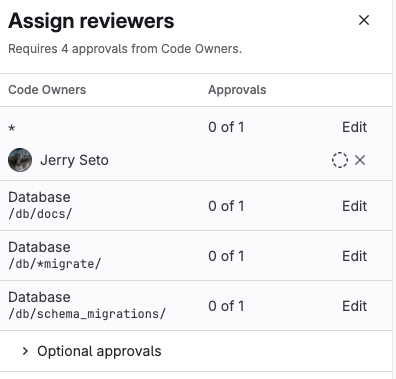Select the Database /db/docs/ rule

[196, 206]
